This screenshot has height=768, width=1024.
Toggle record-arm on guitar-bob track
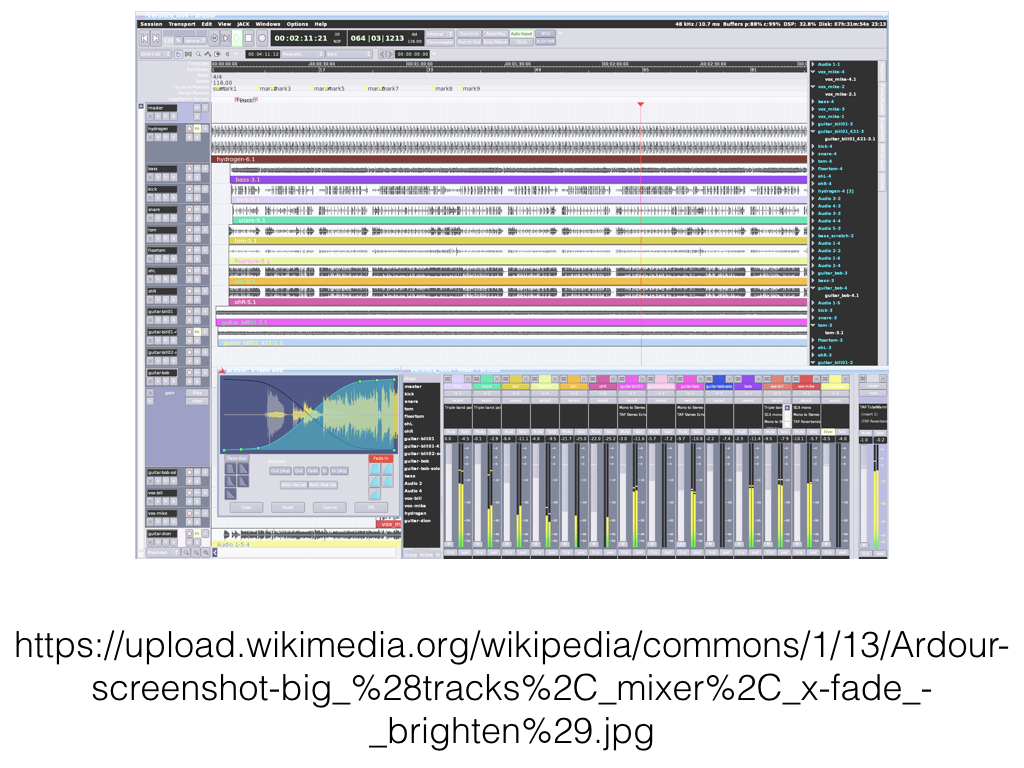click(189, 373)
